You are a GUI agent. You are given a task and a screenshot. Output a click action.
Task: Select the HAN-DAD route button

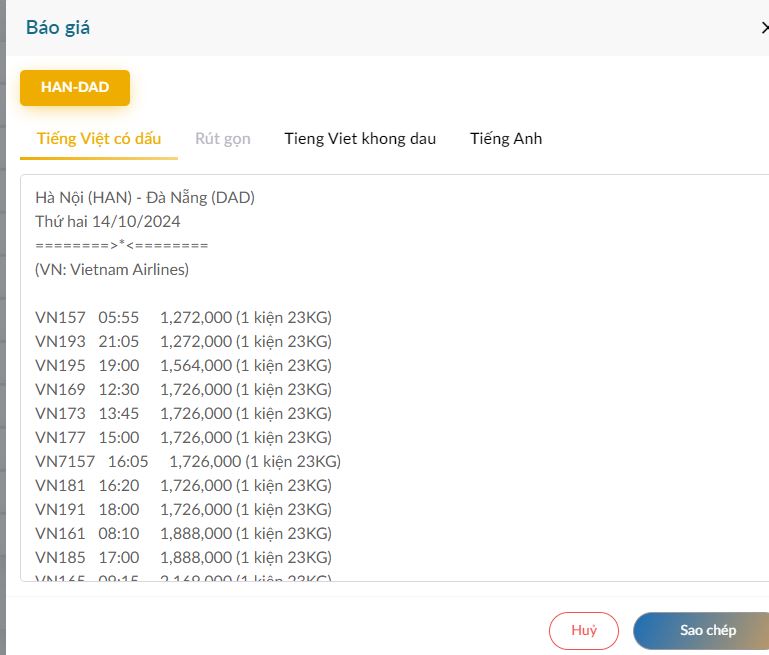point(75,87)
